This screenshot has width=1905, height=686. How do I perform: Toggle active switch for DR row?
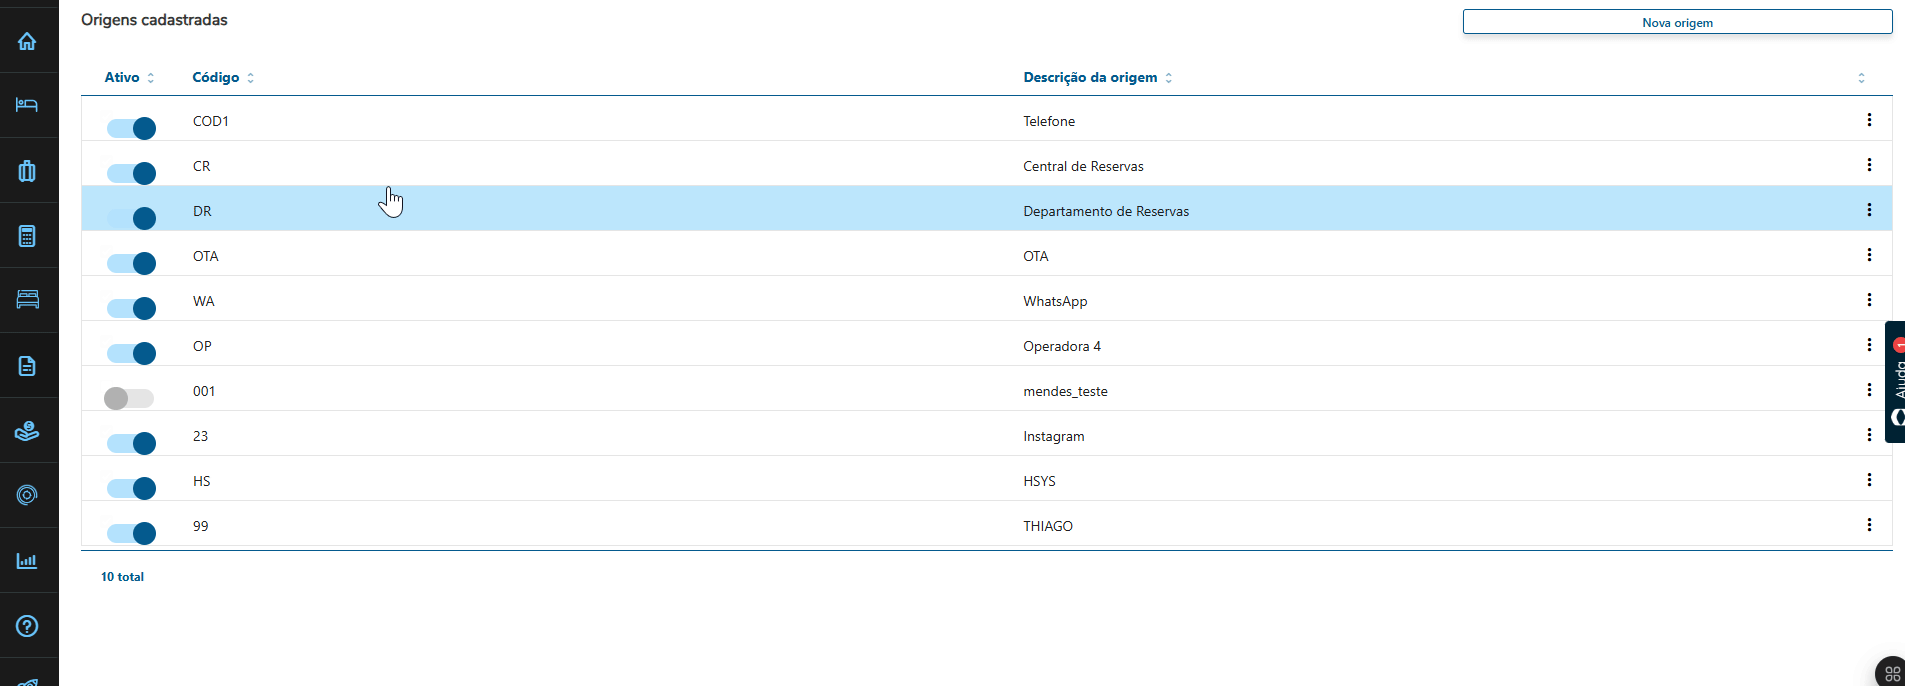[x=131, y=218]
